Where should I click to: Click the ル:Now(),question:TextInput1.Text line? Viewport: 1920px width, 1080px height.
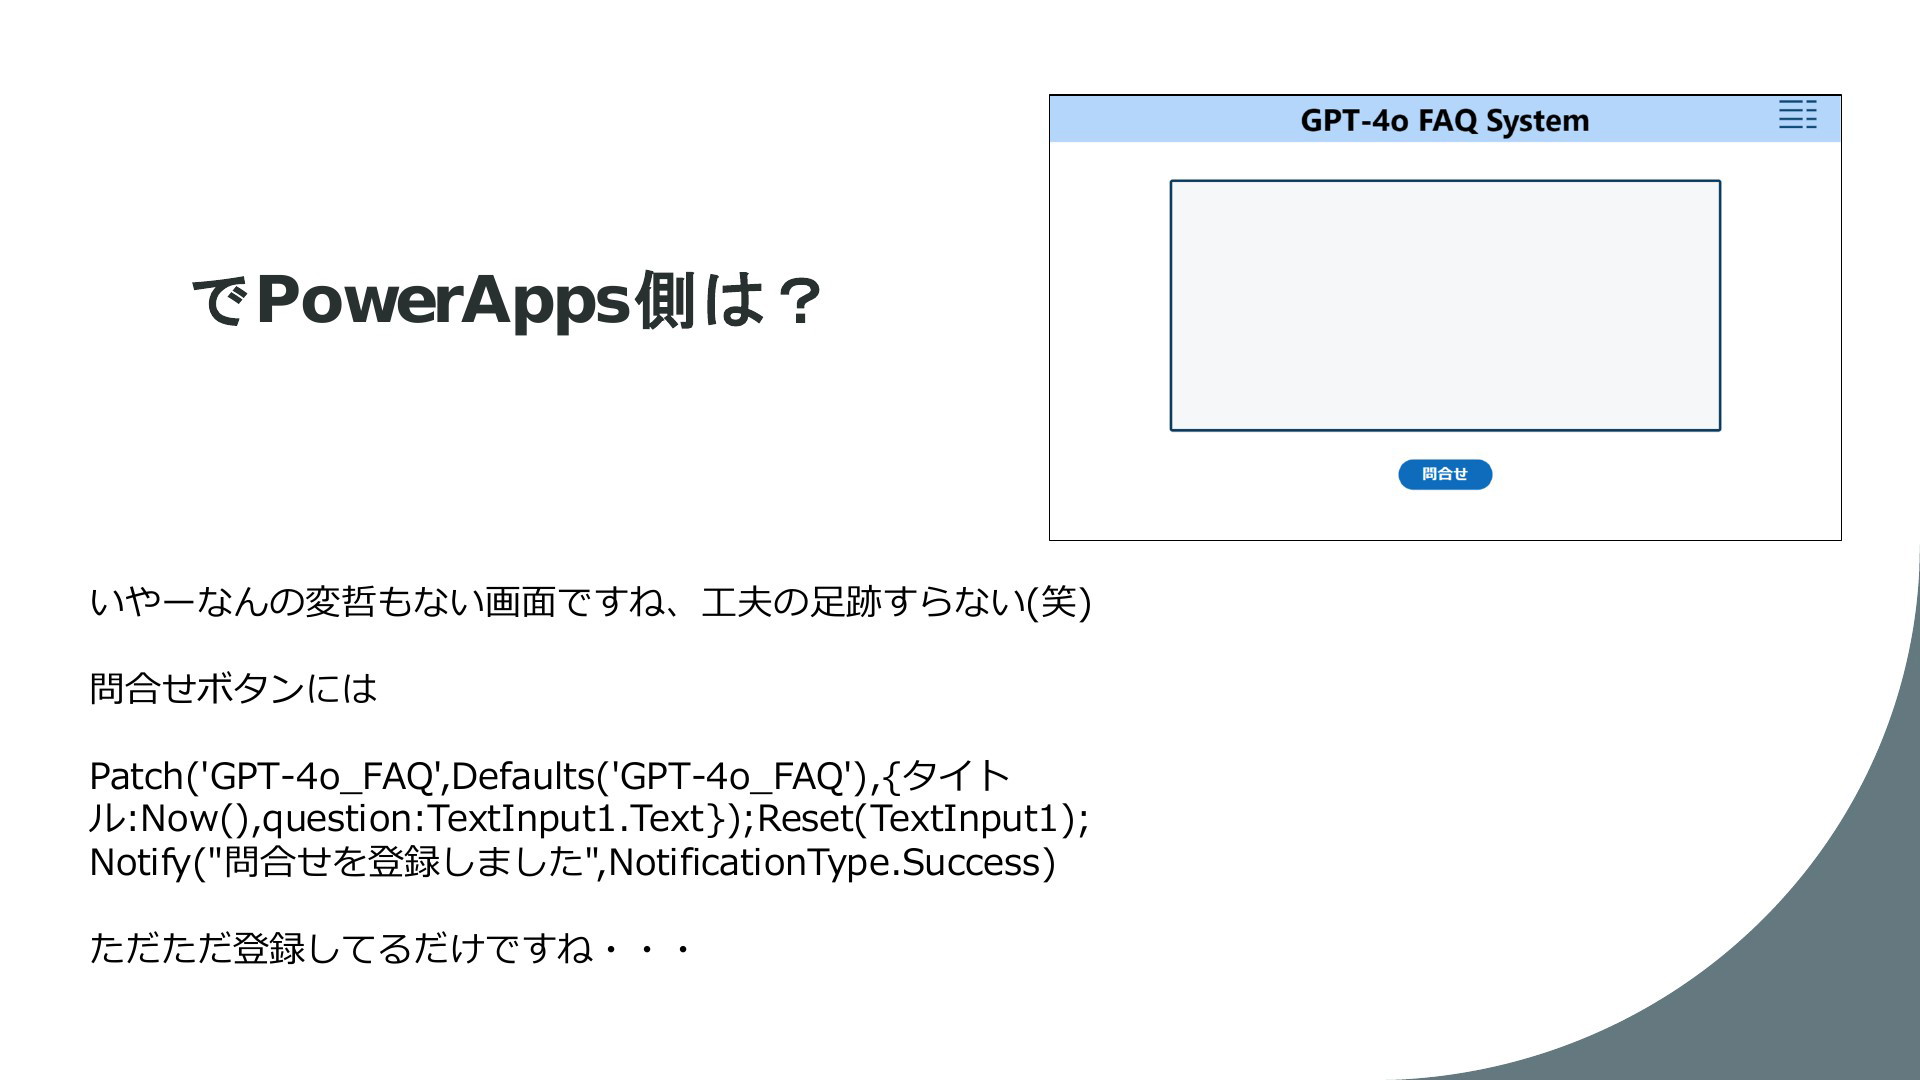tap(589, 818)
